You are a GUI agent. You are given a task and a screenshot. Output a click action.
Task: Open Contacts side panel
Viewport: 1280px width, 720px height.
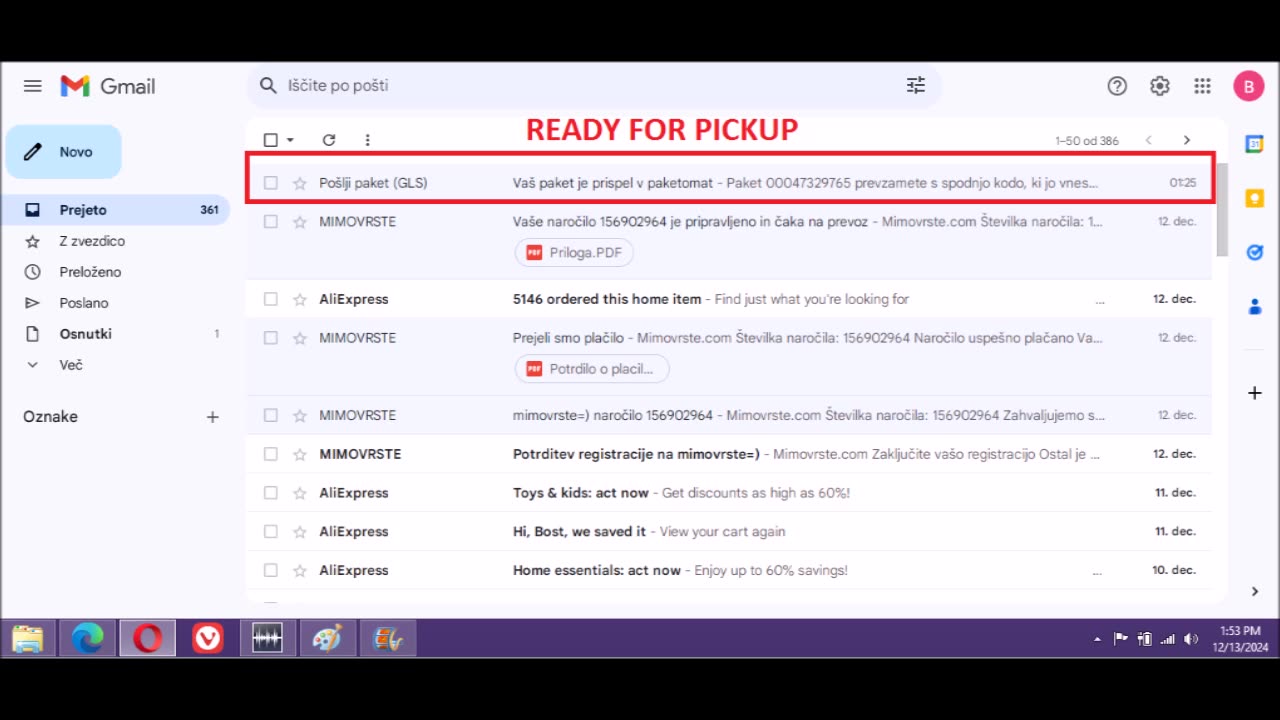(x=1254, y=307)
